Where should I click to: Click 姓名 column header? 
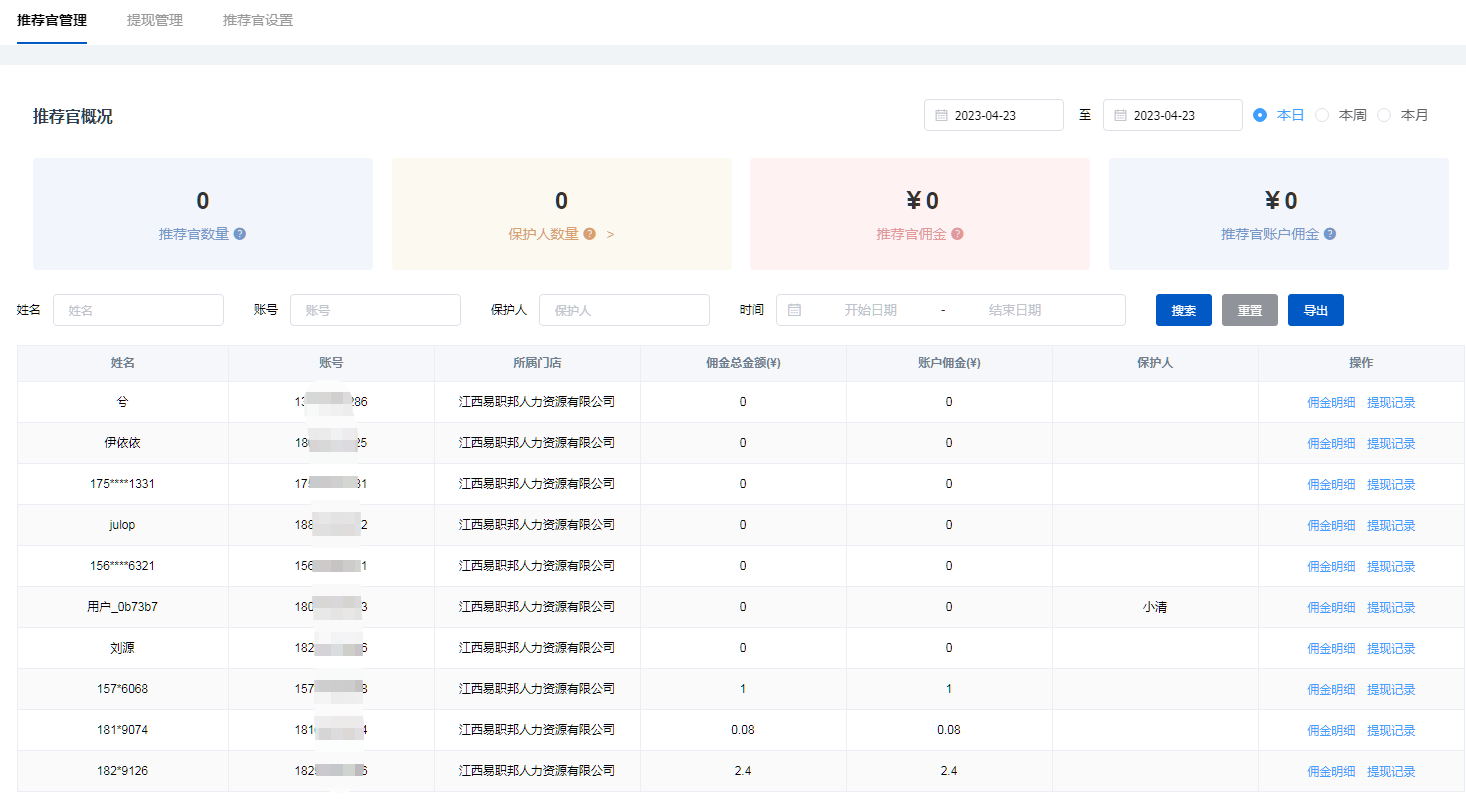(x=123, y=363)
